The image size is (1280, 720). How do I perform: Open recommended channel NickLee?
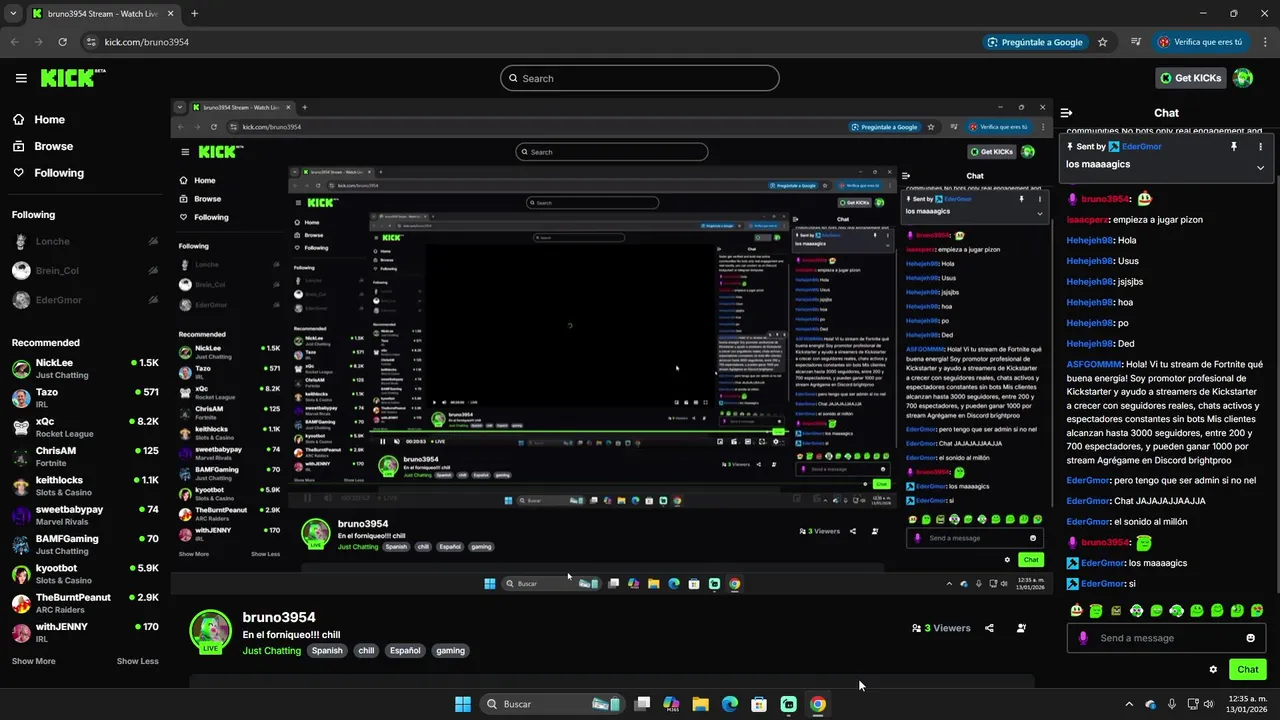[85, 368]
